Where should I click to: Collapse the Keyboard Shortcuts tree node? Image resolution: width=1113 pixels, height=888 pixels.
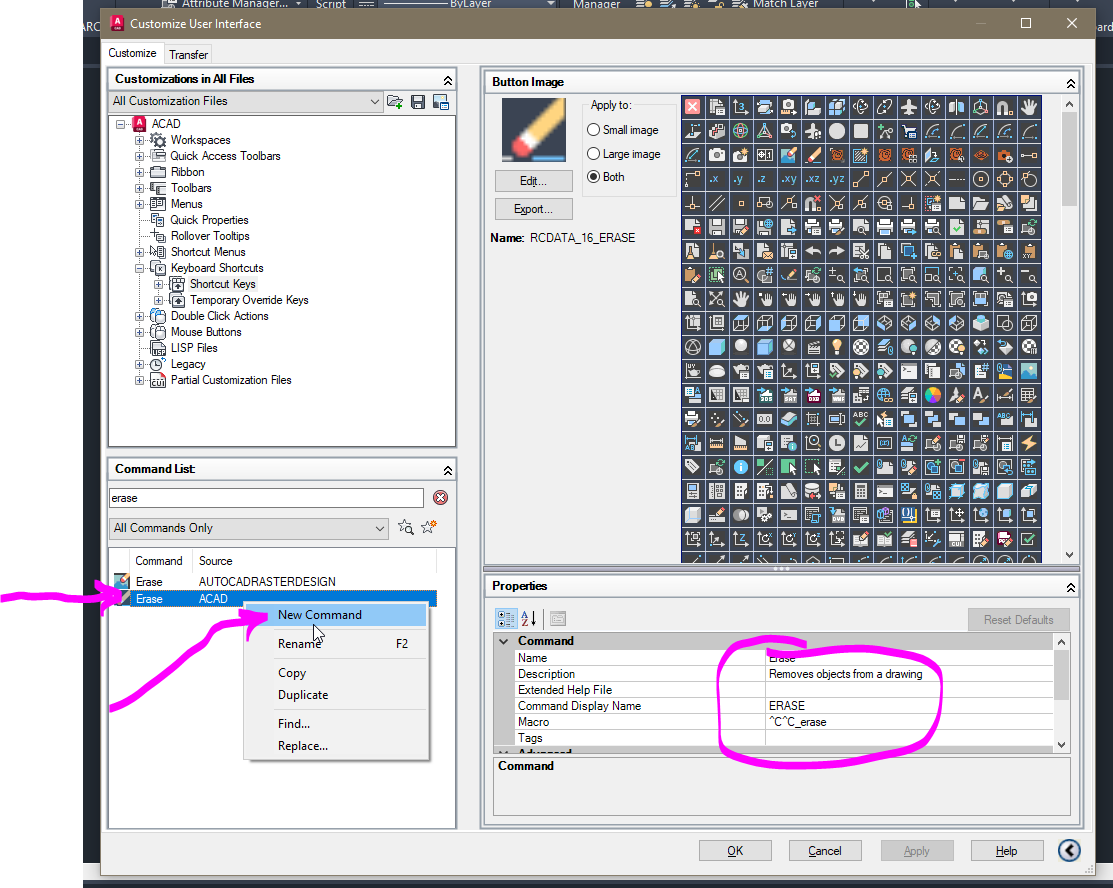click(x=140, y=268)
